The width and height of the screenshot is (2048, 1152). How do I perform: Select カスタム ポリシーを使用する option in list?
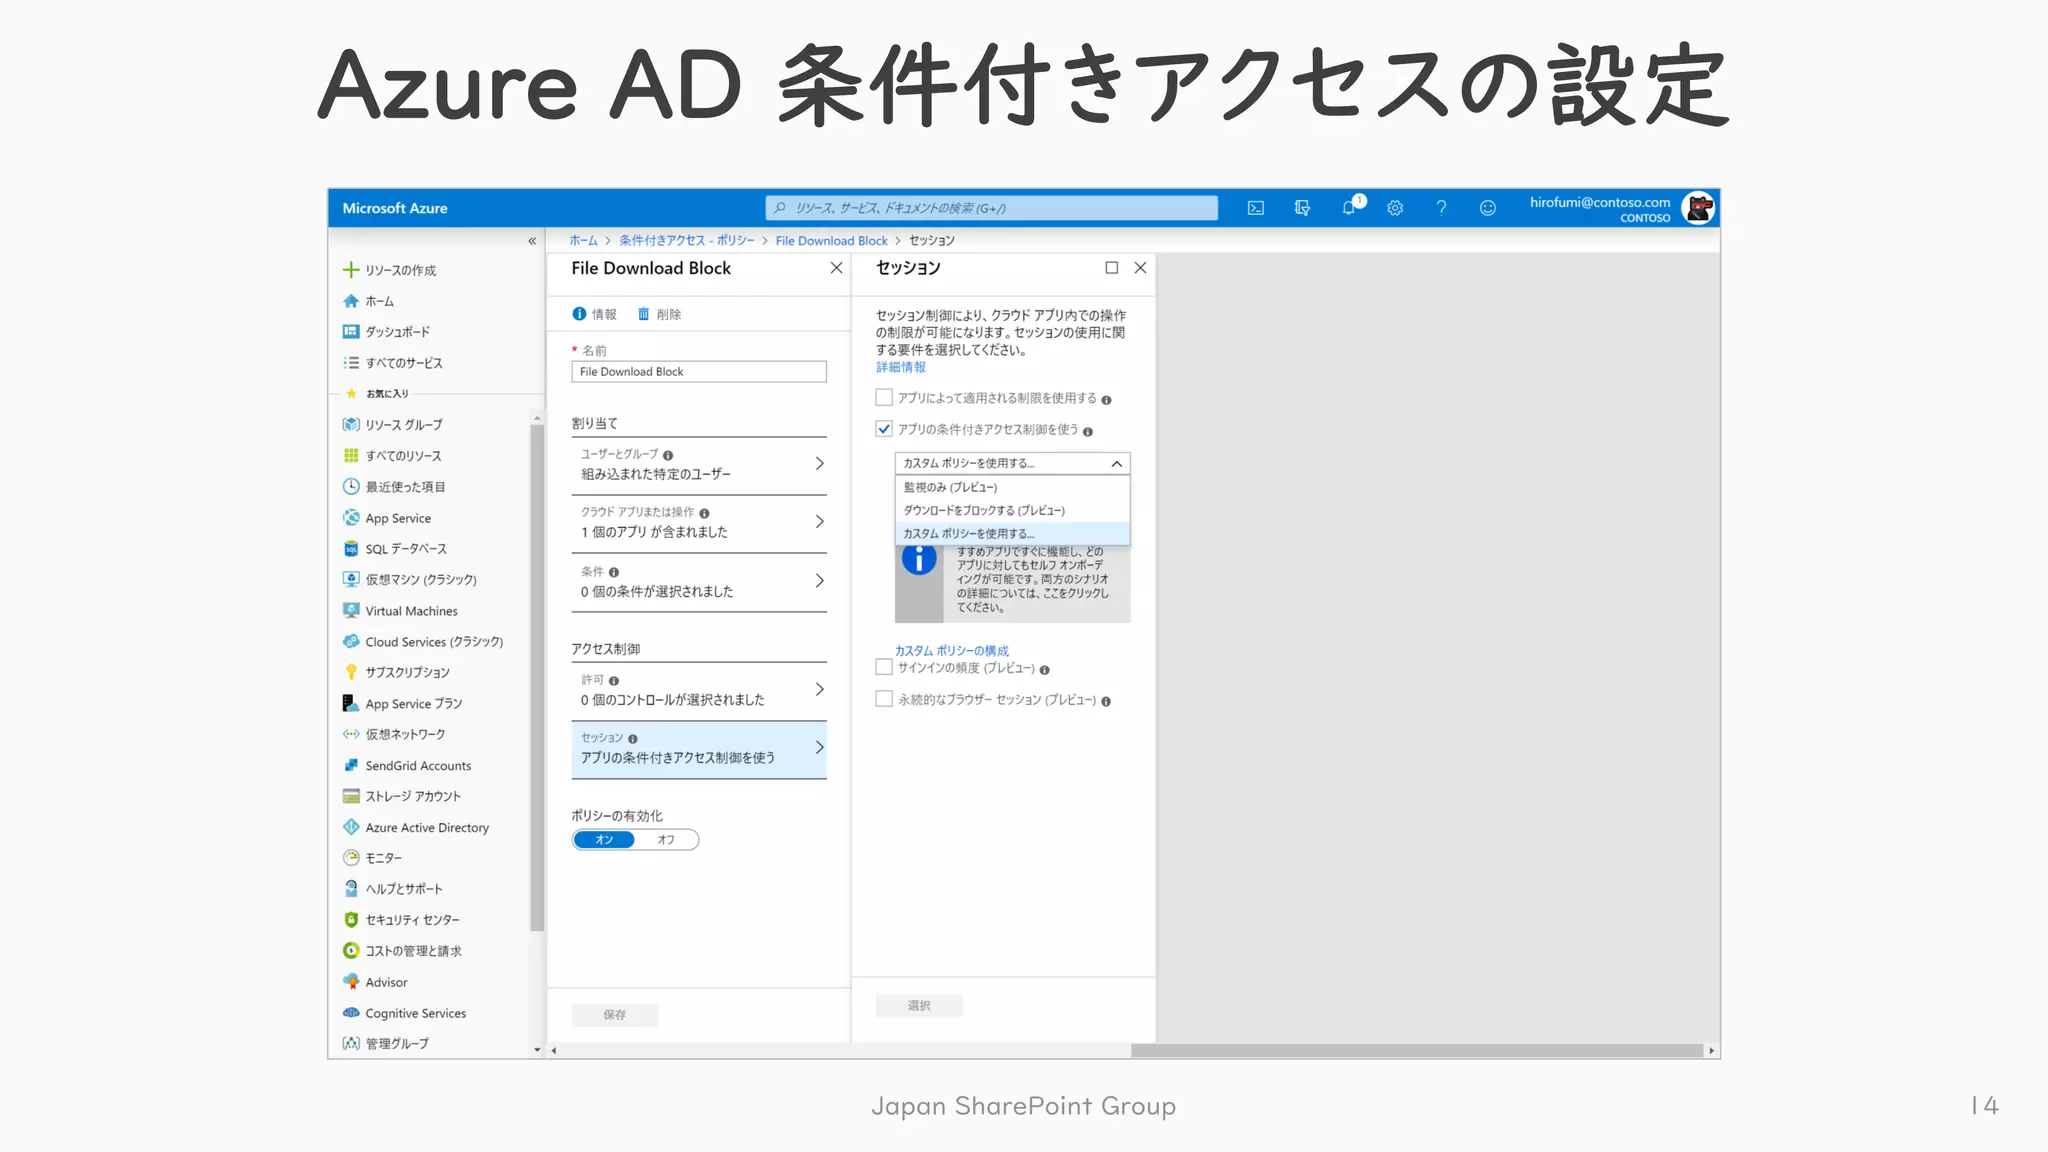(1012, 533)
